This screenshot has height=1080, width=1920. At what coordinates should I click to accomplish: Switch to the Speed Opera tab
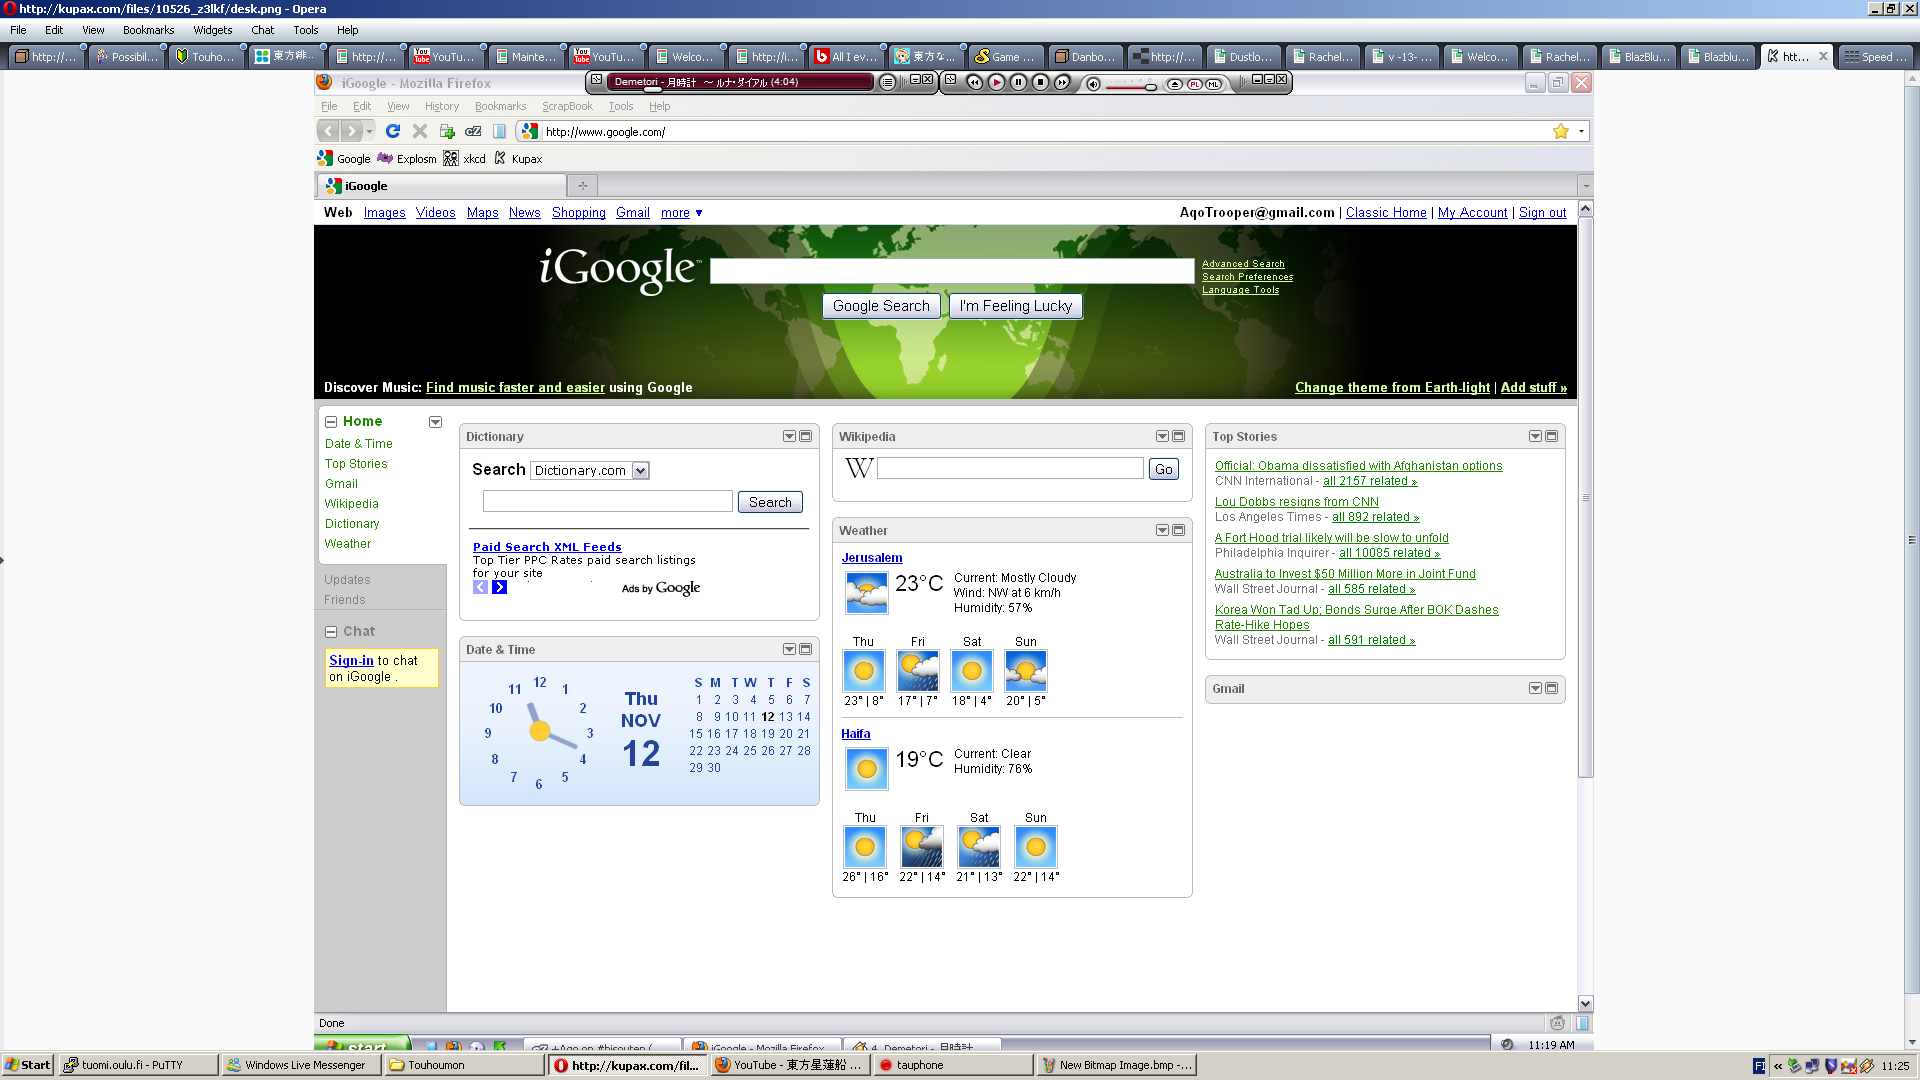pos(1877,57)
